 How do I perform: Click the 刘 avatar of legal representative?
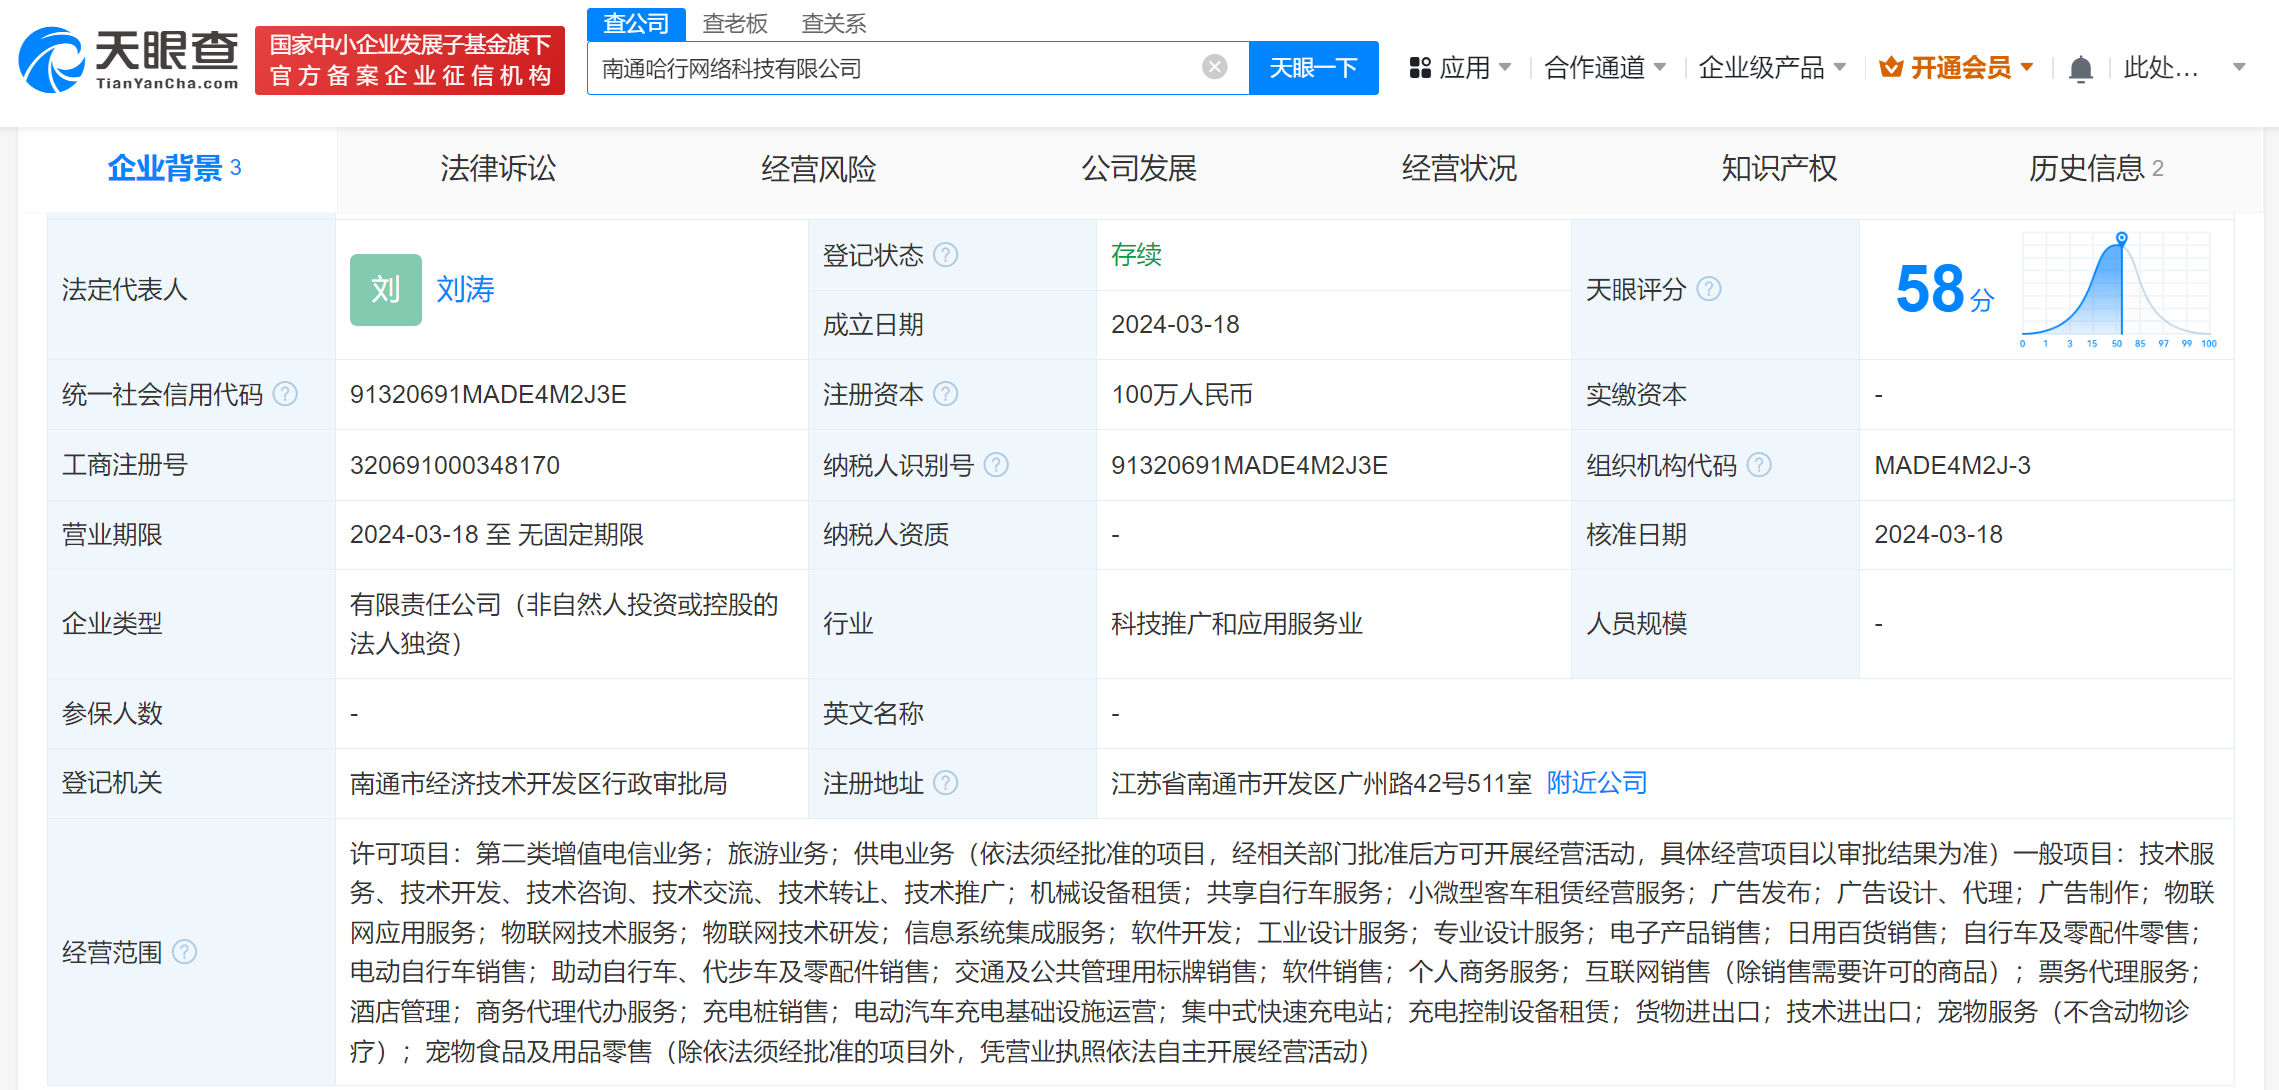385,290
